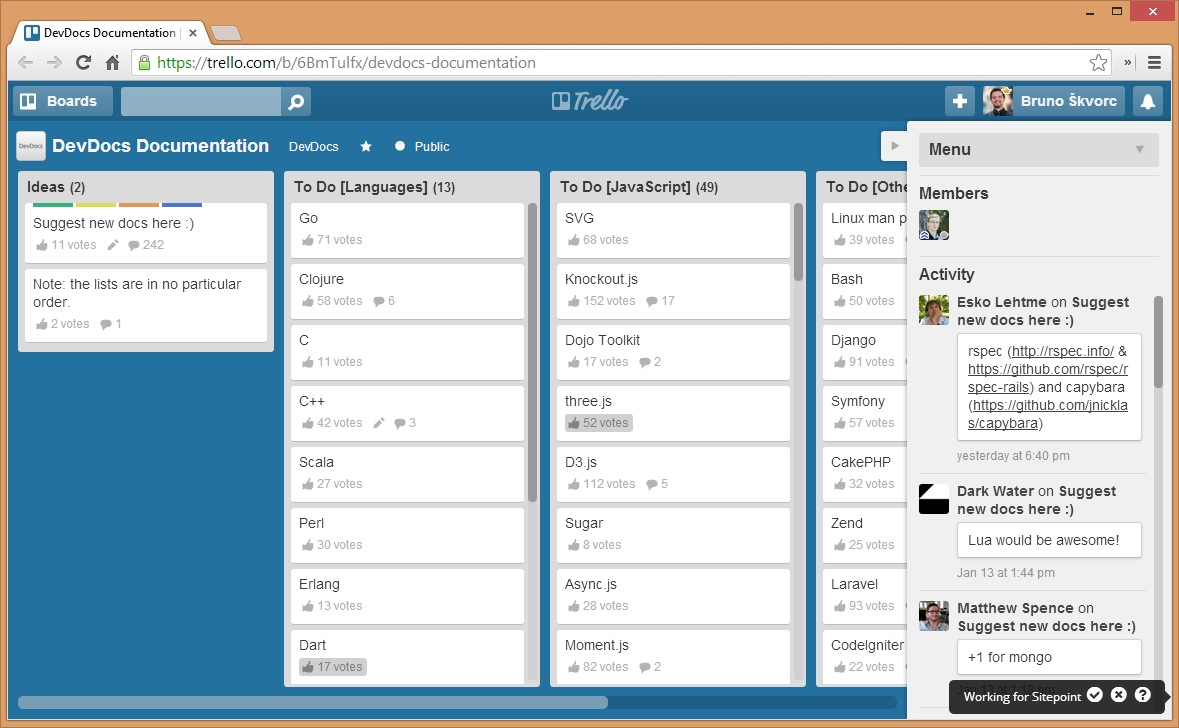Image resolution: width=1179 pixels, height=728 pixels.
Task: Click the DevDocs board logo thumbnail
Action: pos(31,146)
